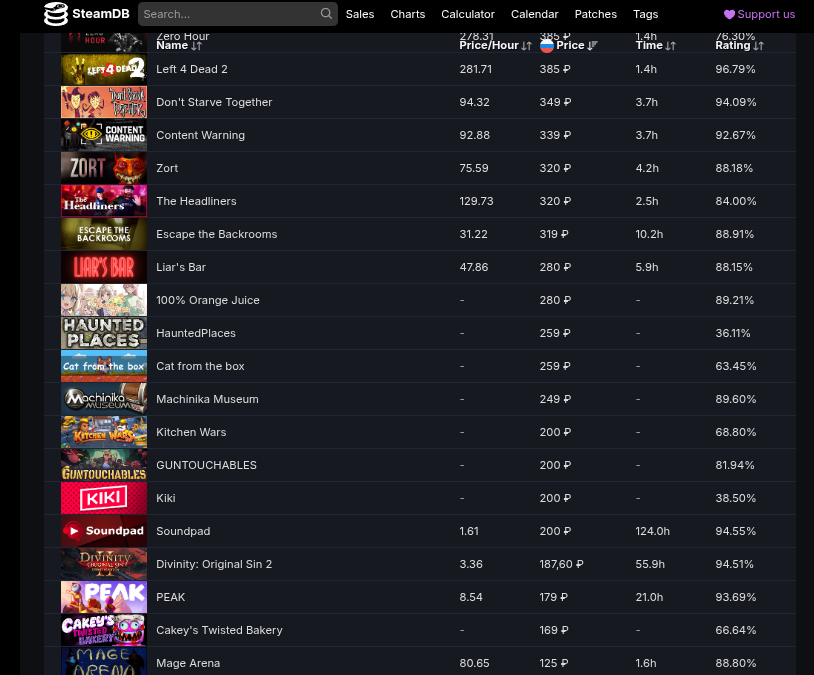This screenshot has height=675, width=814.
Task: Open the Soundpad thumbnail
Action: (x=104, y=531)
